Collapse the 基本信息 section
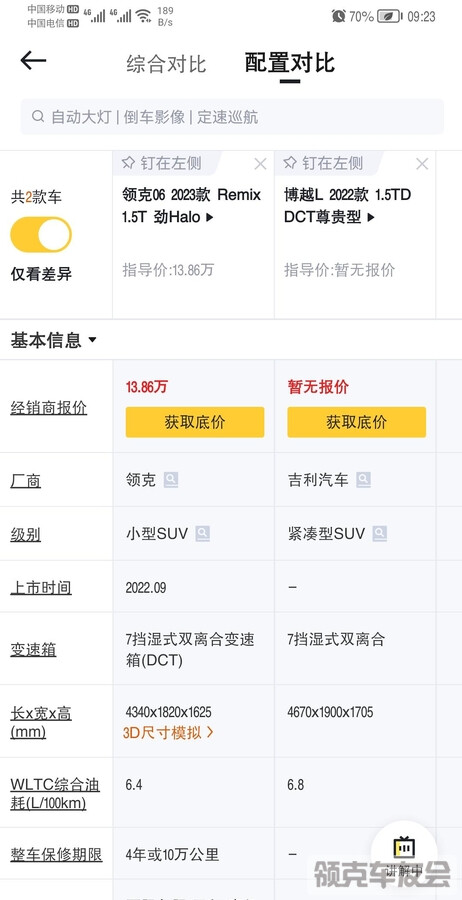Viewport: 462px width, 900px height. pyautogui.click(x=54, y=340)
